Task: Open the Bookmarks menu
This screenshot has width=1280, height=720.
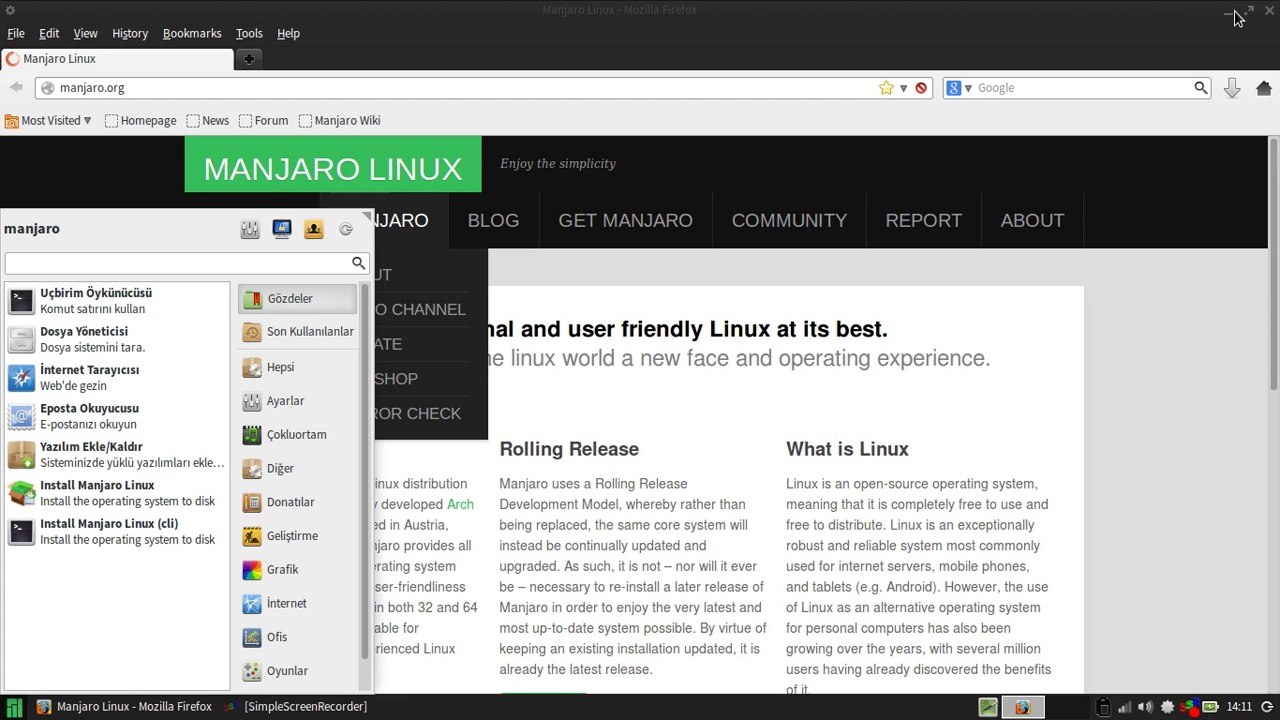Action: click(x=192, y=33)
